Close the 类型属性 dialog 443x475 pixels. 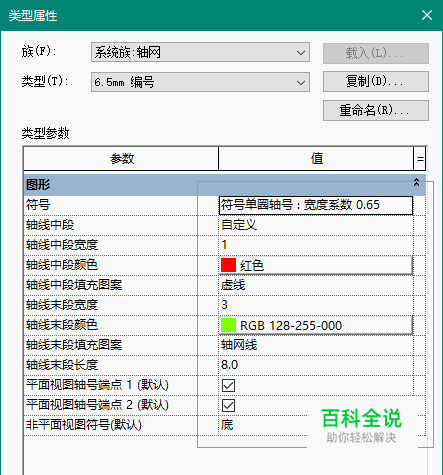(x=427, y=15)
